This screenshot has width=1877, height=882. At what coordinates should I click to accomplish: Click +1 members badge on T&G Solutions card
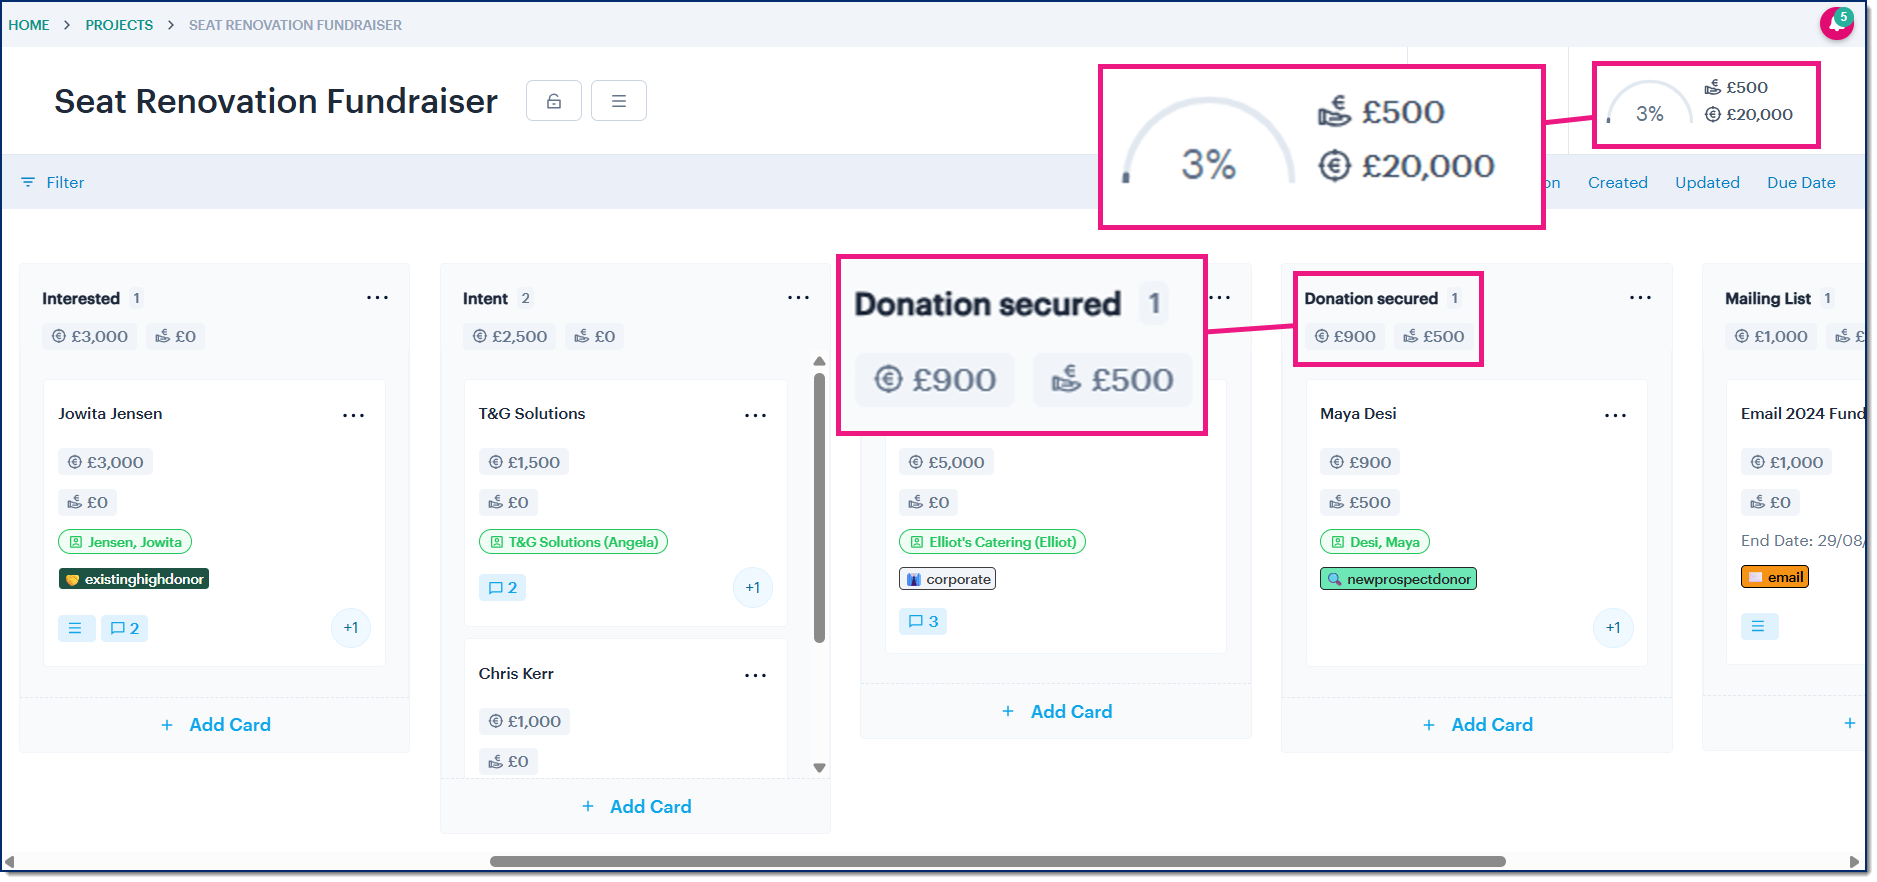pos(753,588)
